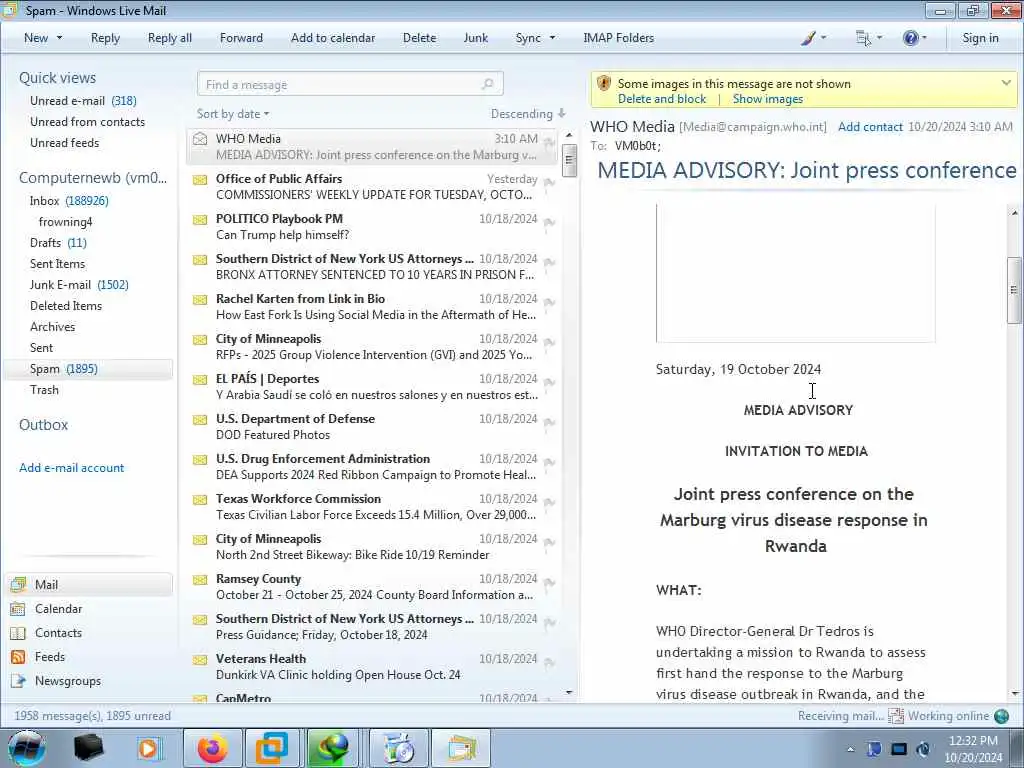Flag the first City of Minneapolis RFPs message

click(x=549, y=343)
